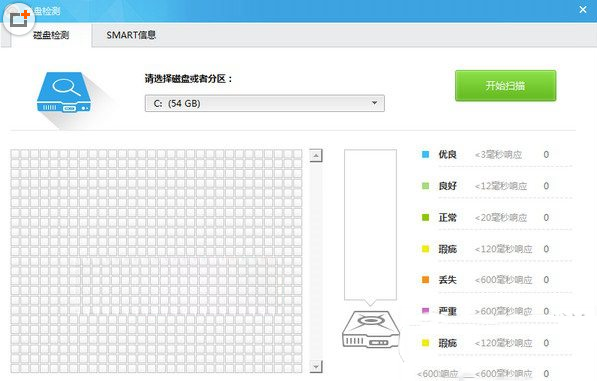Click the 严重 legend label

tap(447, 311)
